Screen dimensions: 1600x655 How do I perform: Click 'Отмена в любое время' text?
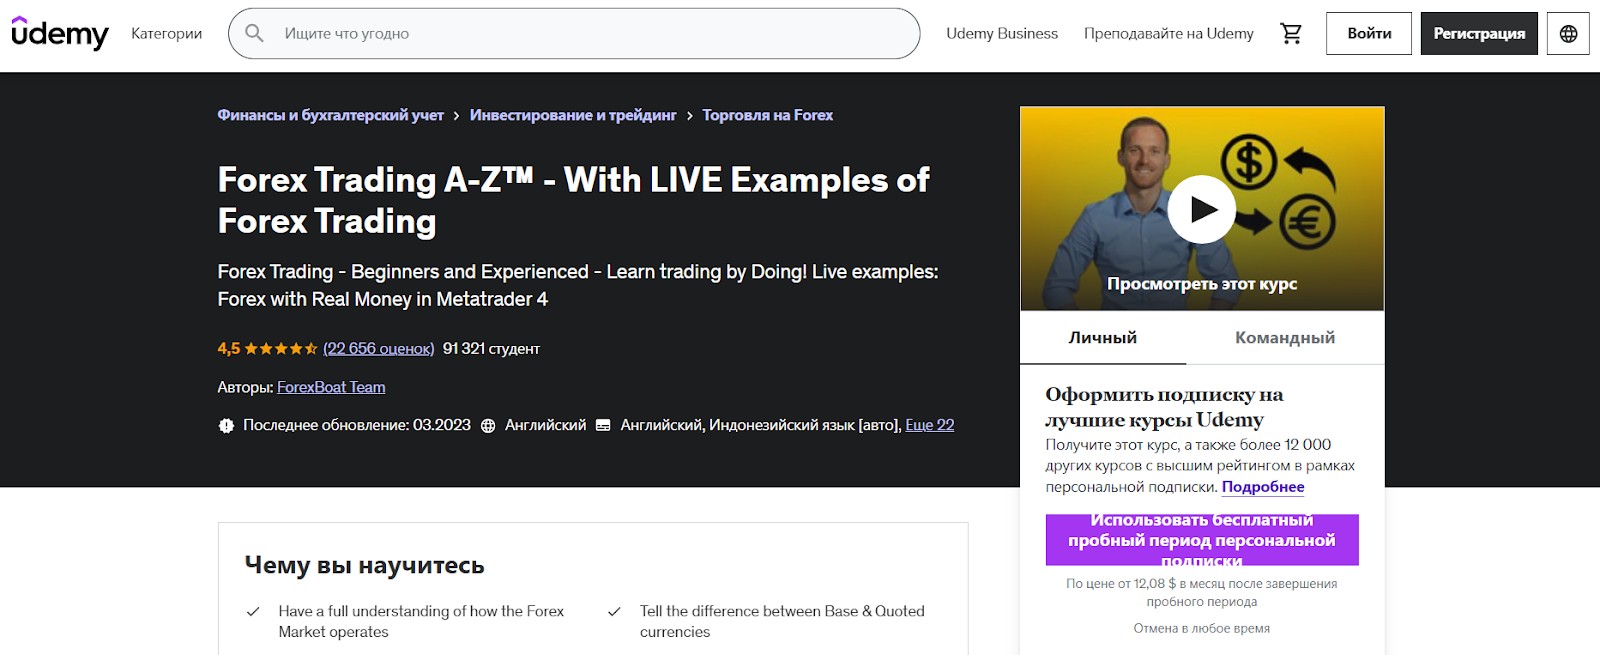tap(1202, 628)
